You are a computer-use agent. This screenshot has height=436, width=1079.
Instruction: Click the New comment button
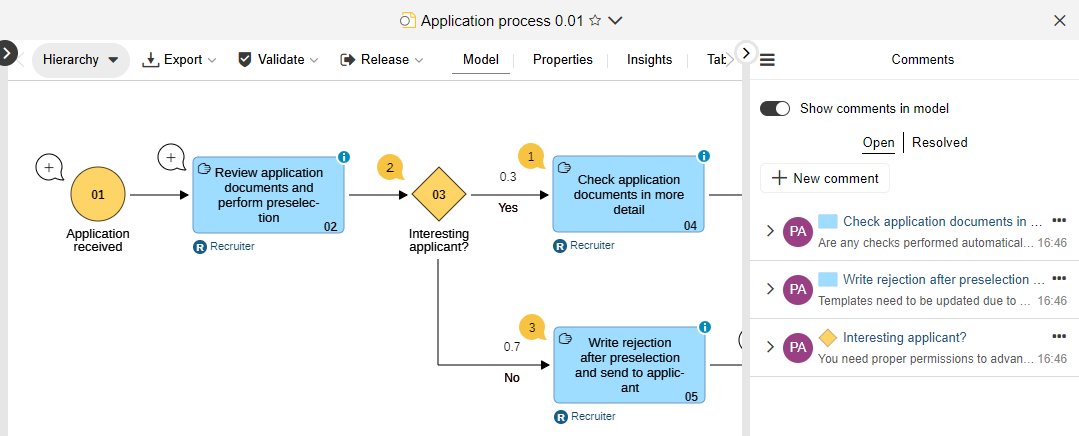(825, 178)
